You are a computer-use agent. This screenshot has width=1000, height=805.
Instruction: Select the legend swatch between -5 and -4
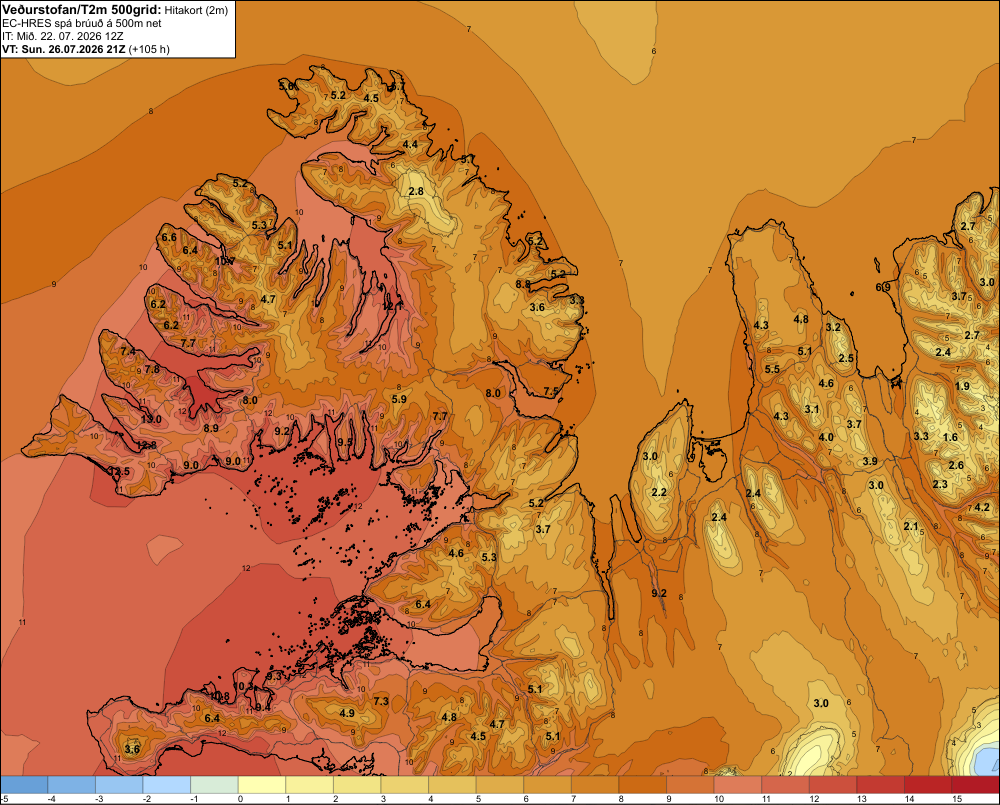pyautogui.click(x=24, y=784)
